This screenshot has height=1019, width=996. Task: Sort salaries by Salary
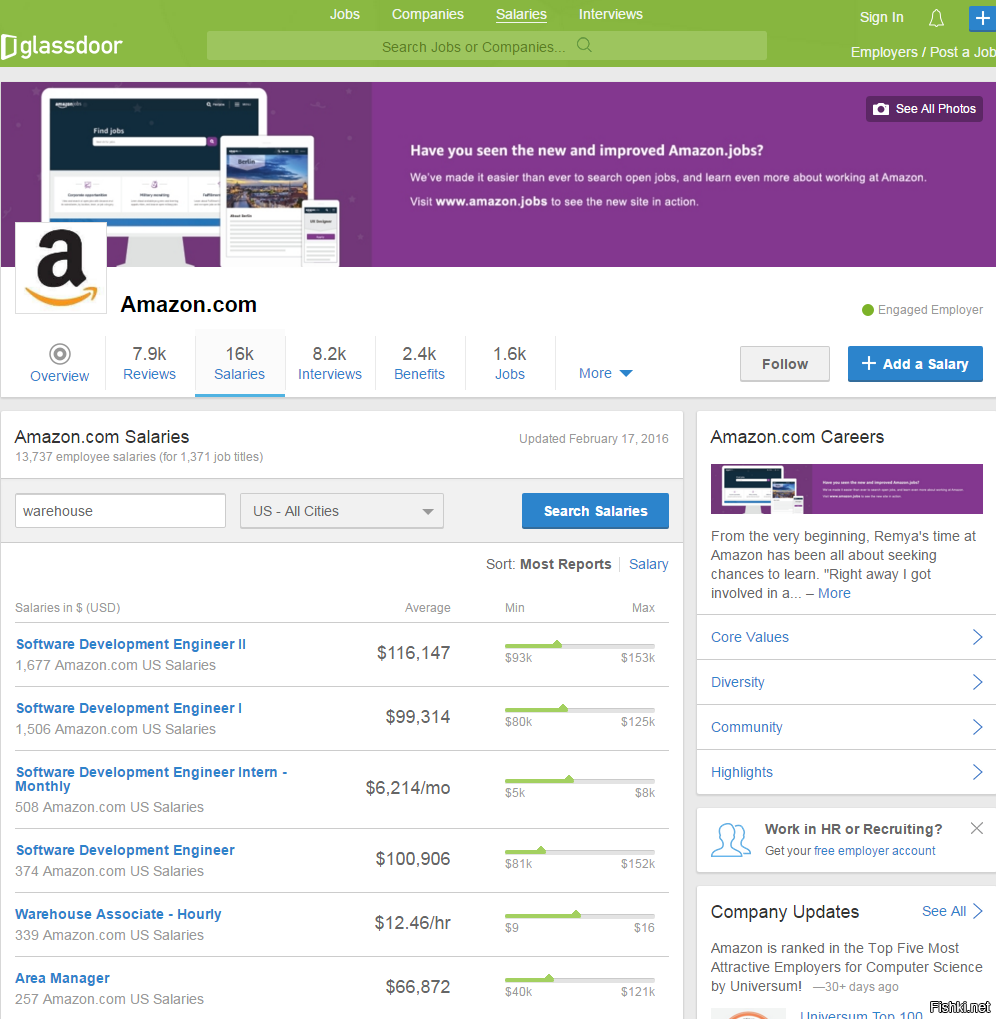click(x=648, y=564)
